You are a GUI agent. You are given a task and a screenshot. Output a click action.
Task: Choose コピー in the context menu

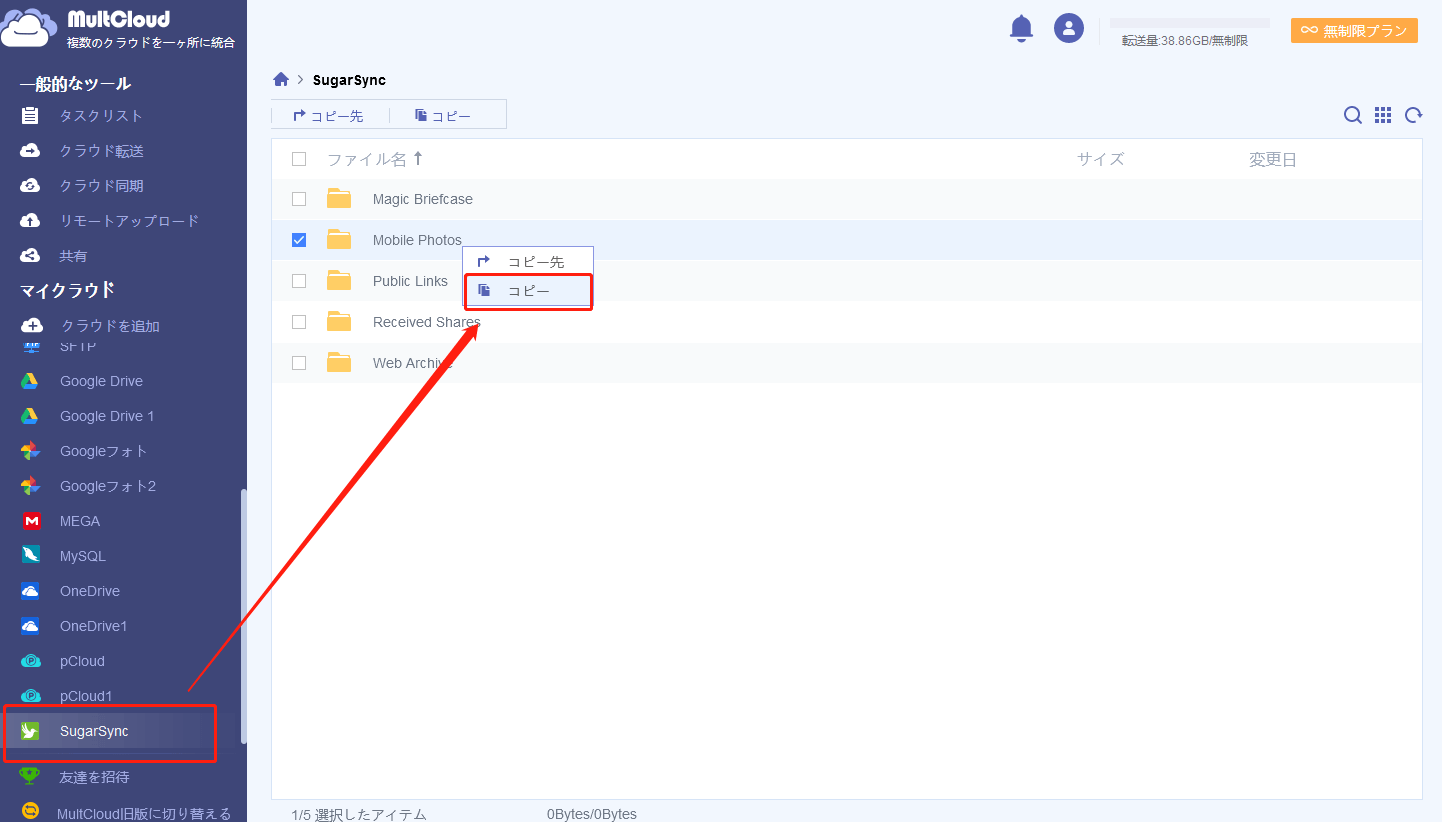coord(528,291)
